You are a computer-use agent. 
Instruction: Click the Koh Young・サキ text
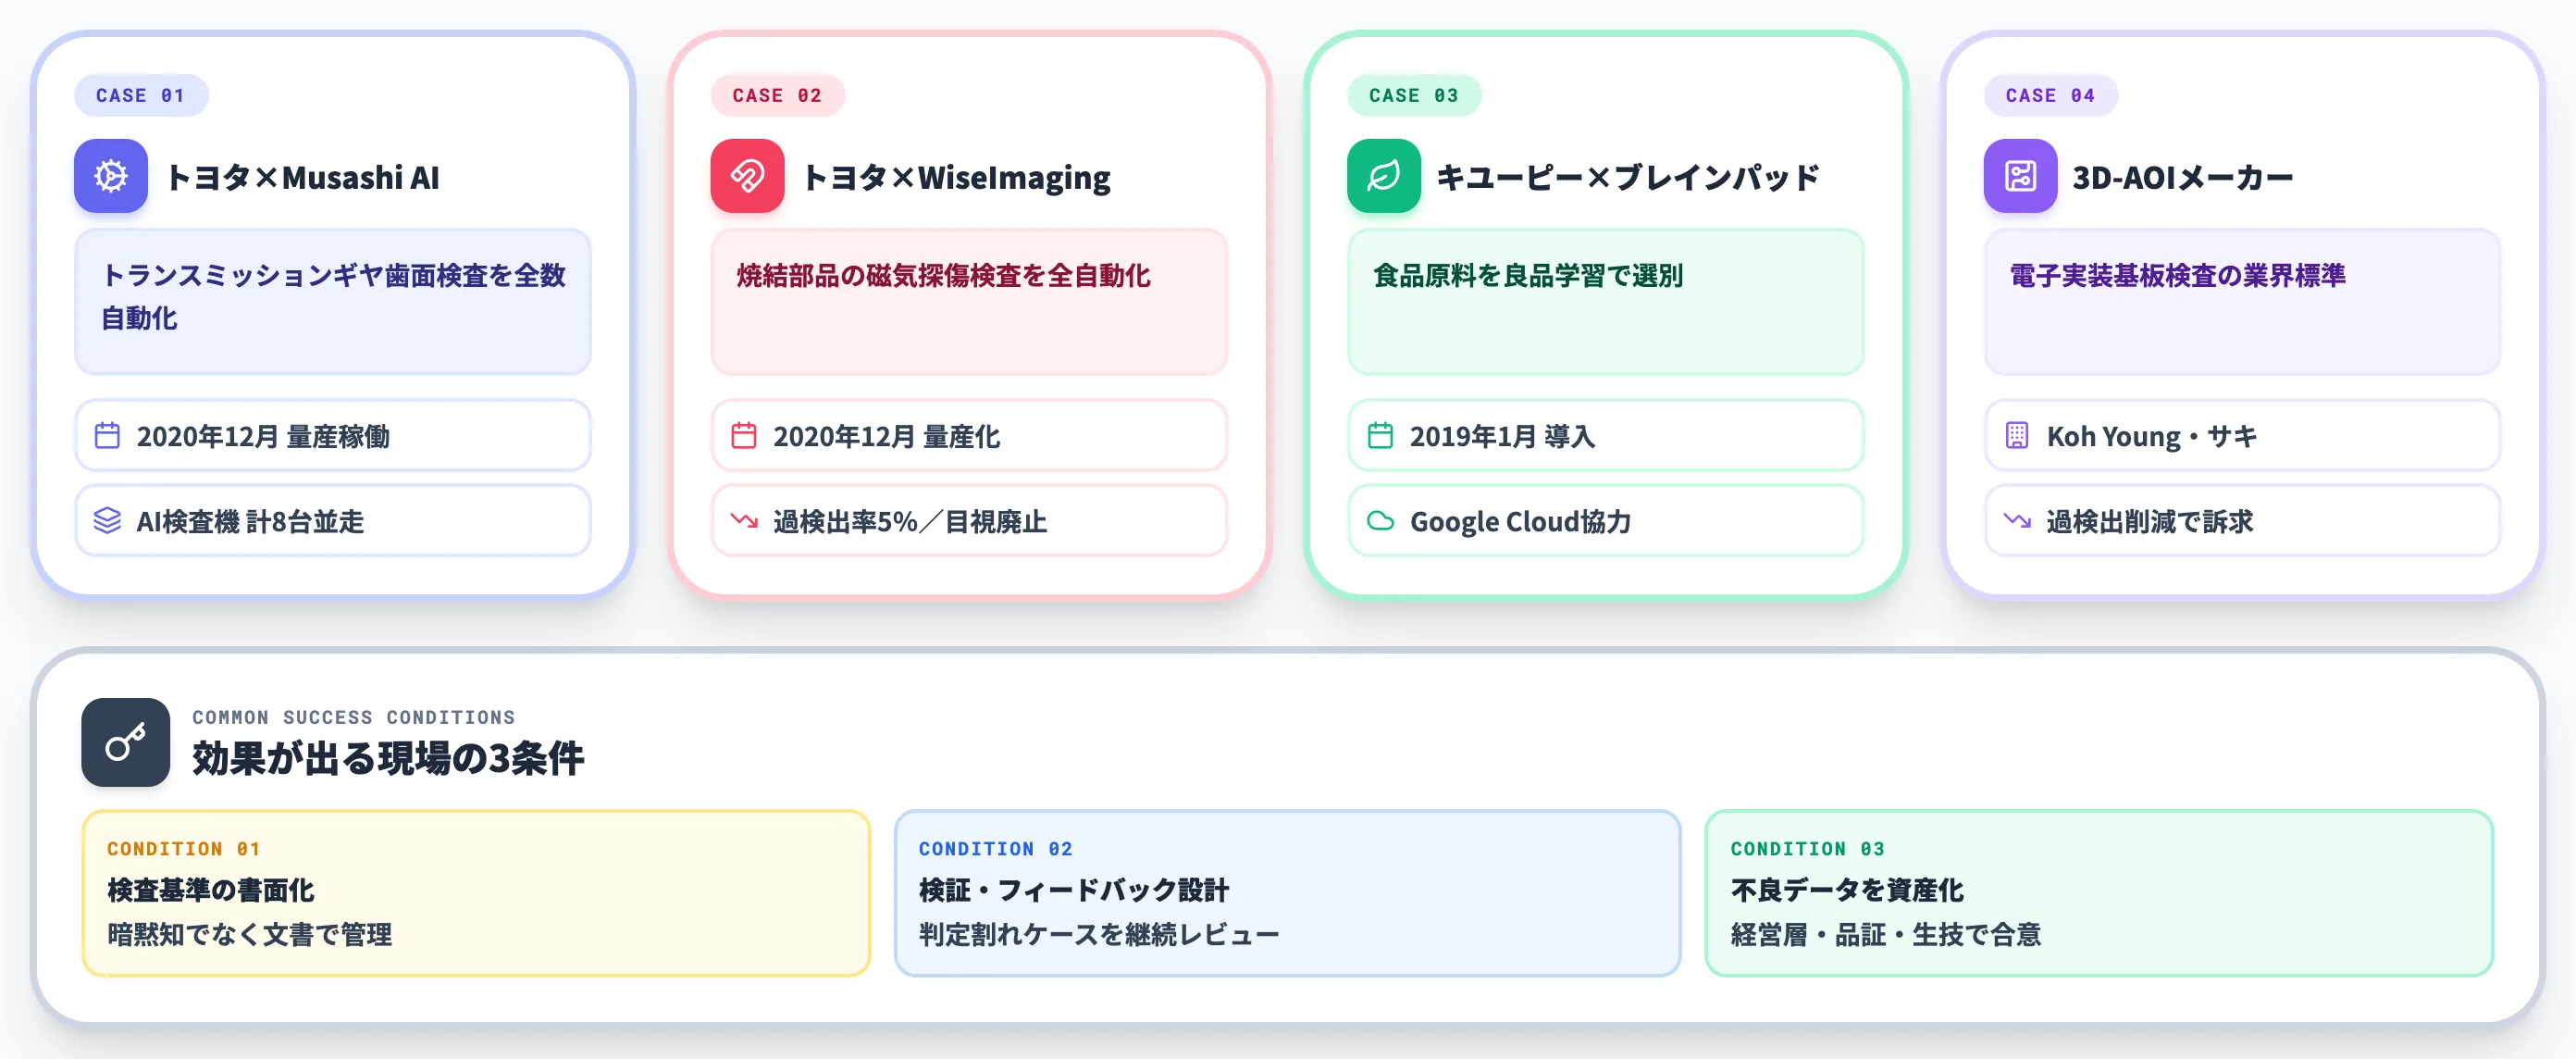coord(2152,437)
